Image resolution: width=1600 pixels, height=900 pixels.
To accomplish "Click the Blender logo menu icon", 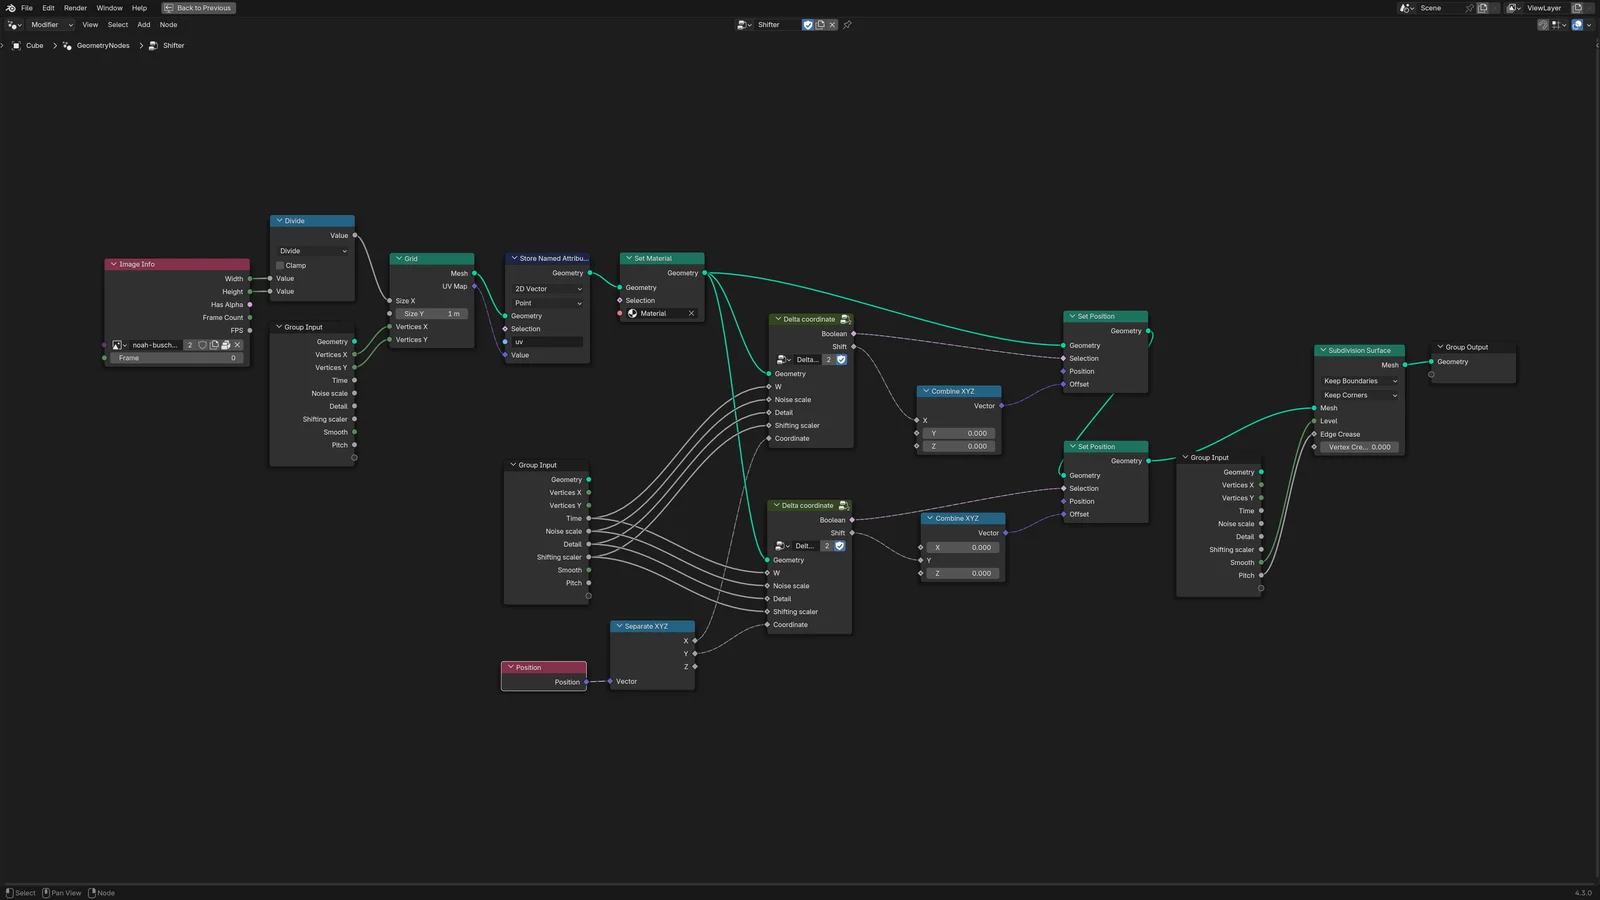I will (10, 8).
